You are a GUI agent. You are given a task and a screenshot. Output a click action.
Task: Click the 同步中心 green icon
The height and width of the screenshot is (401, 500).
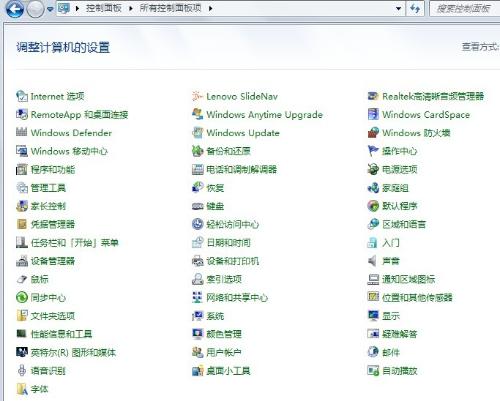click(22, 297)
